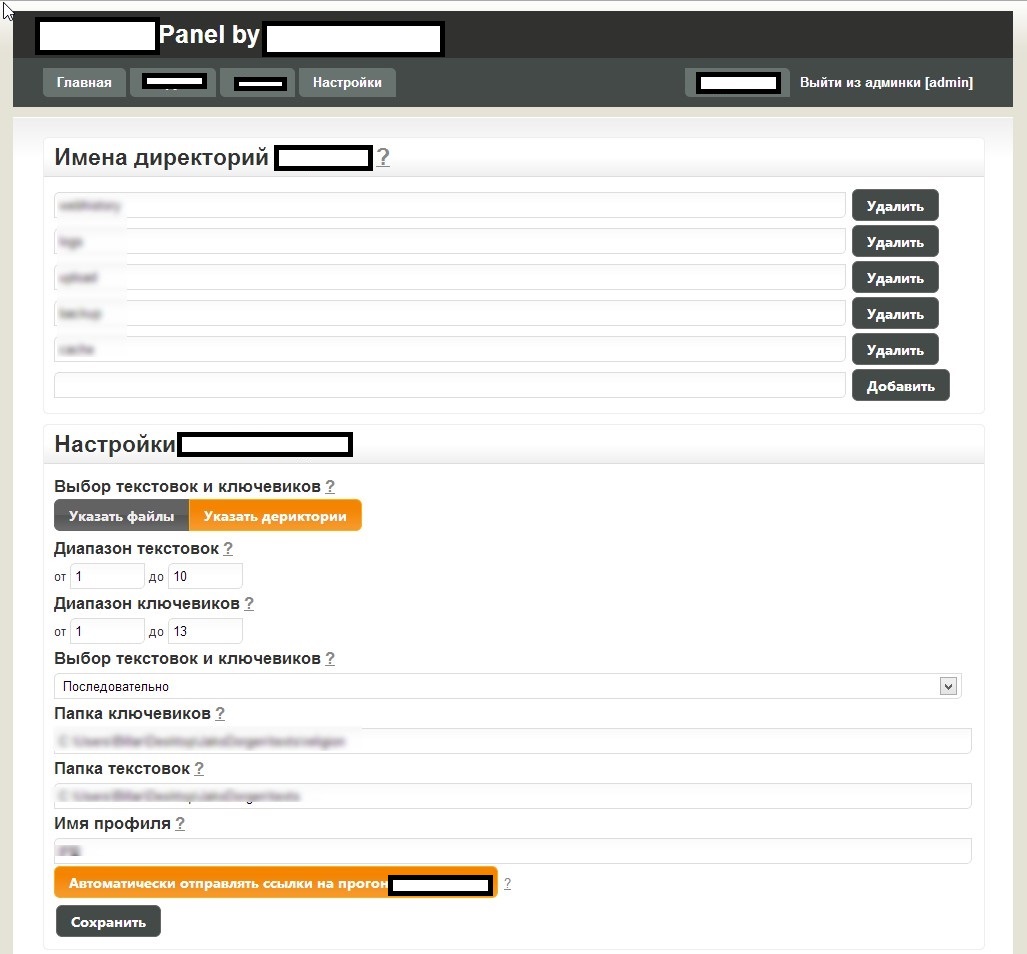Click help question mark beside Диапазон текстовок

pyautogui.click(x=228, y=549)
